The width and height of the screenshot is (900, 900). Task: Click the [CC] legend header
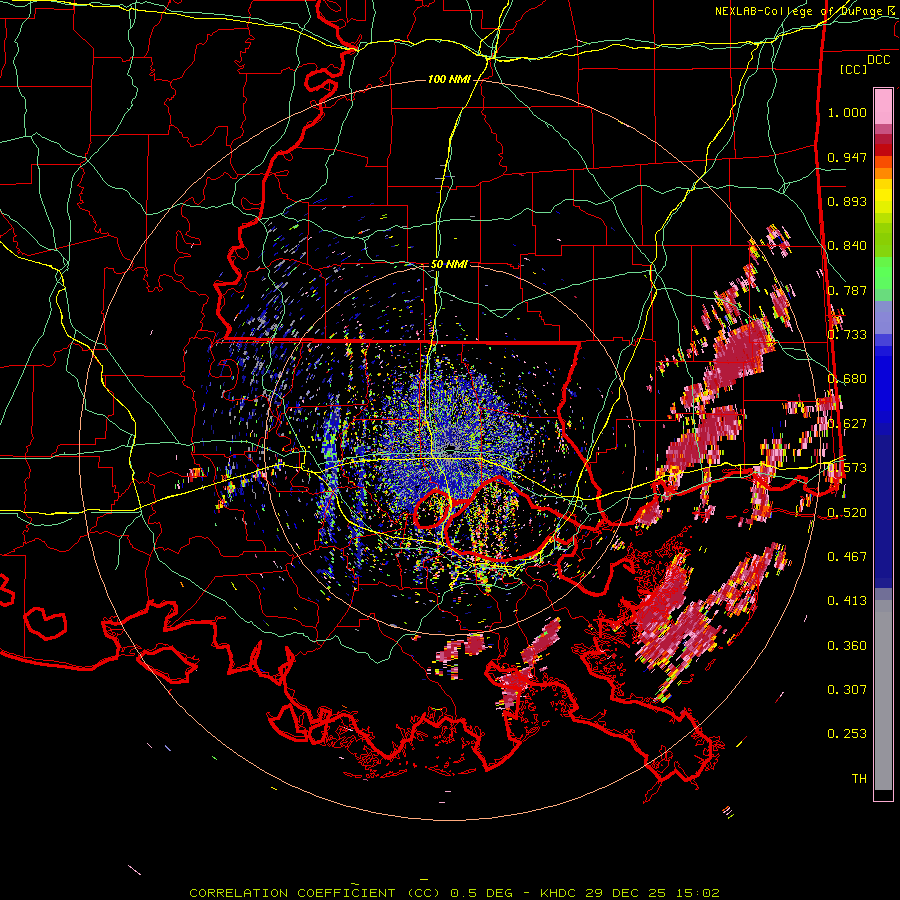pyautogui.click(x=854, y=69)
